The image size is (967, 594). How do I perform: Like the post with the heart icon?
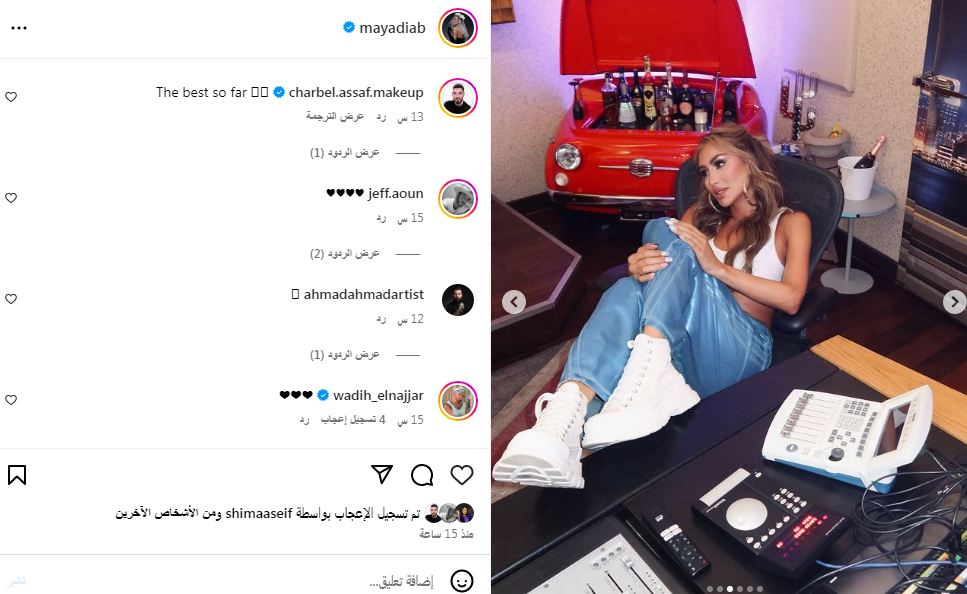pyautogui.click(x=461, y=475)
